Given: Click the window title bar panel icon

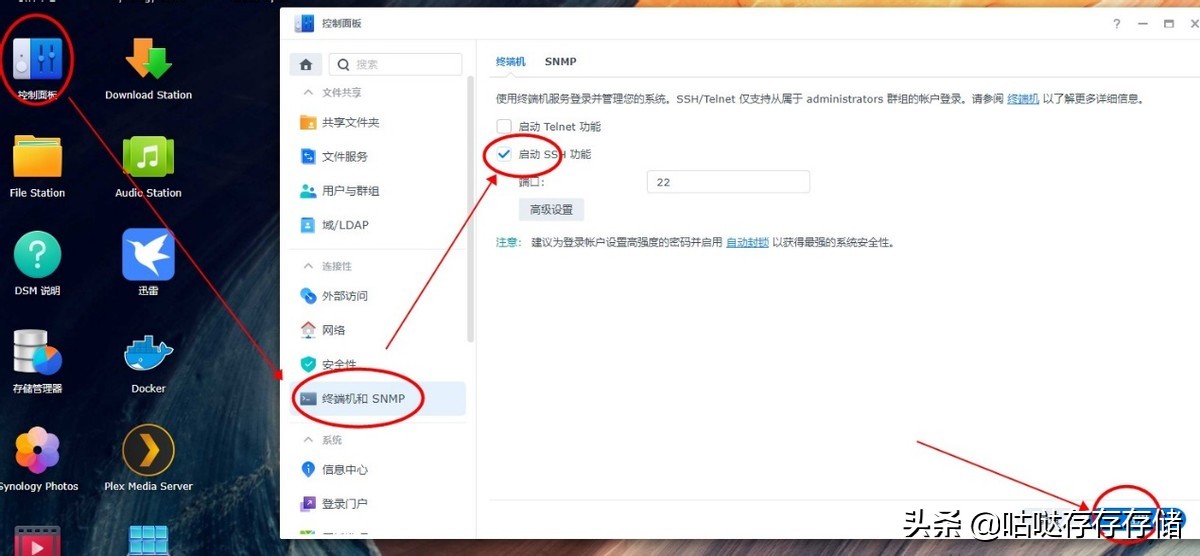Looking at the screenshot, I should [304, 23].
